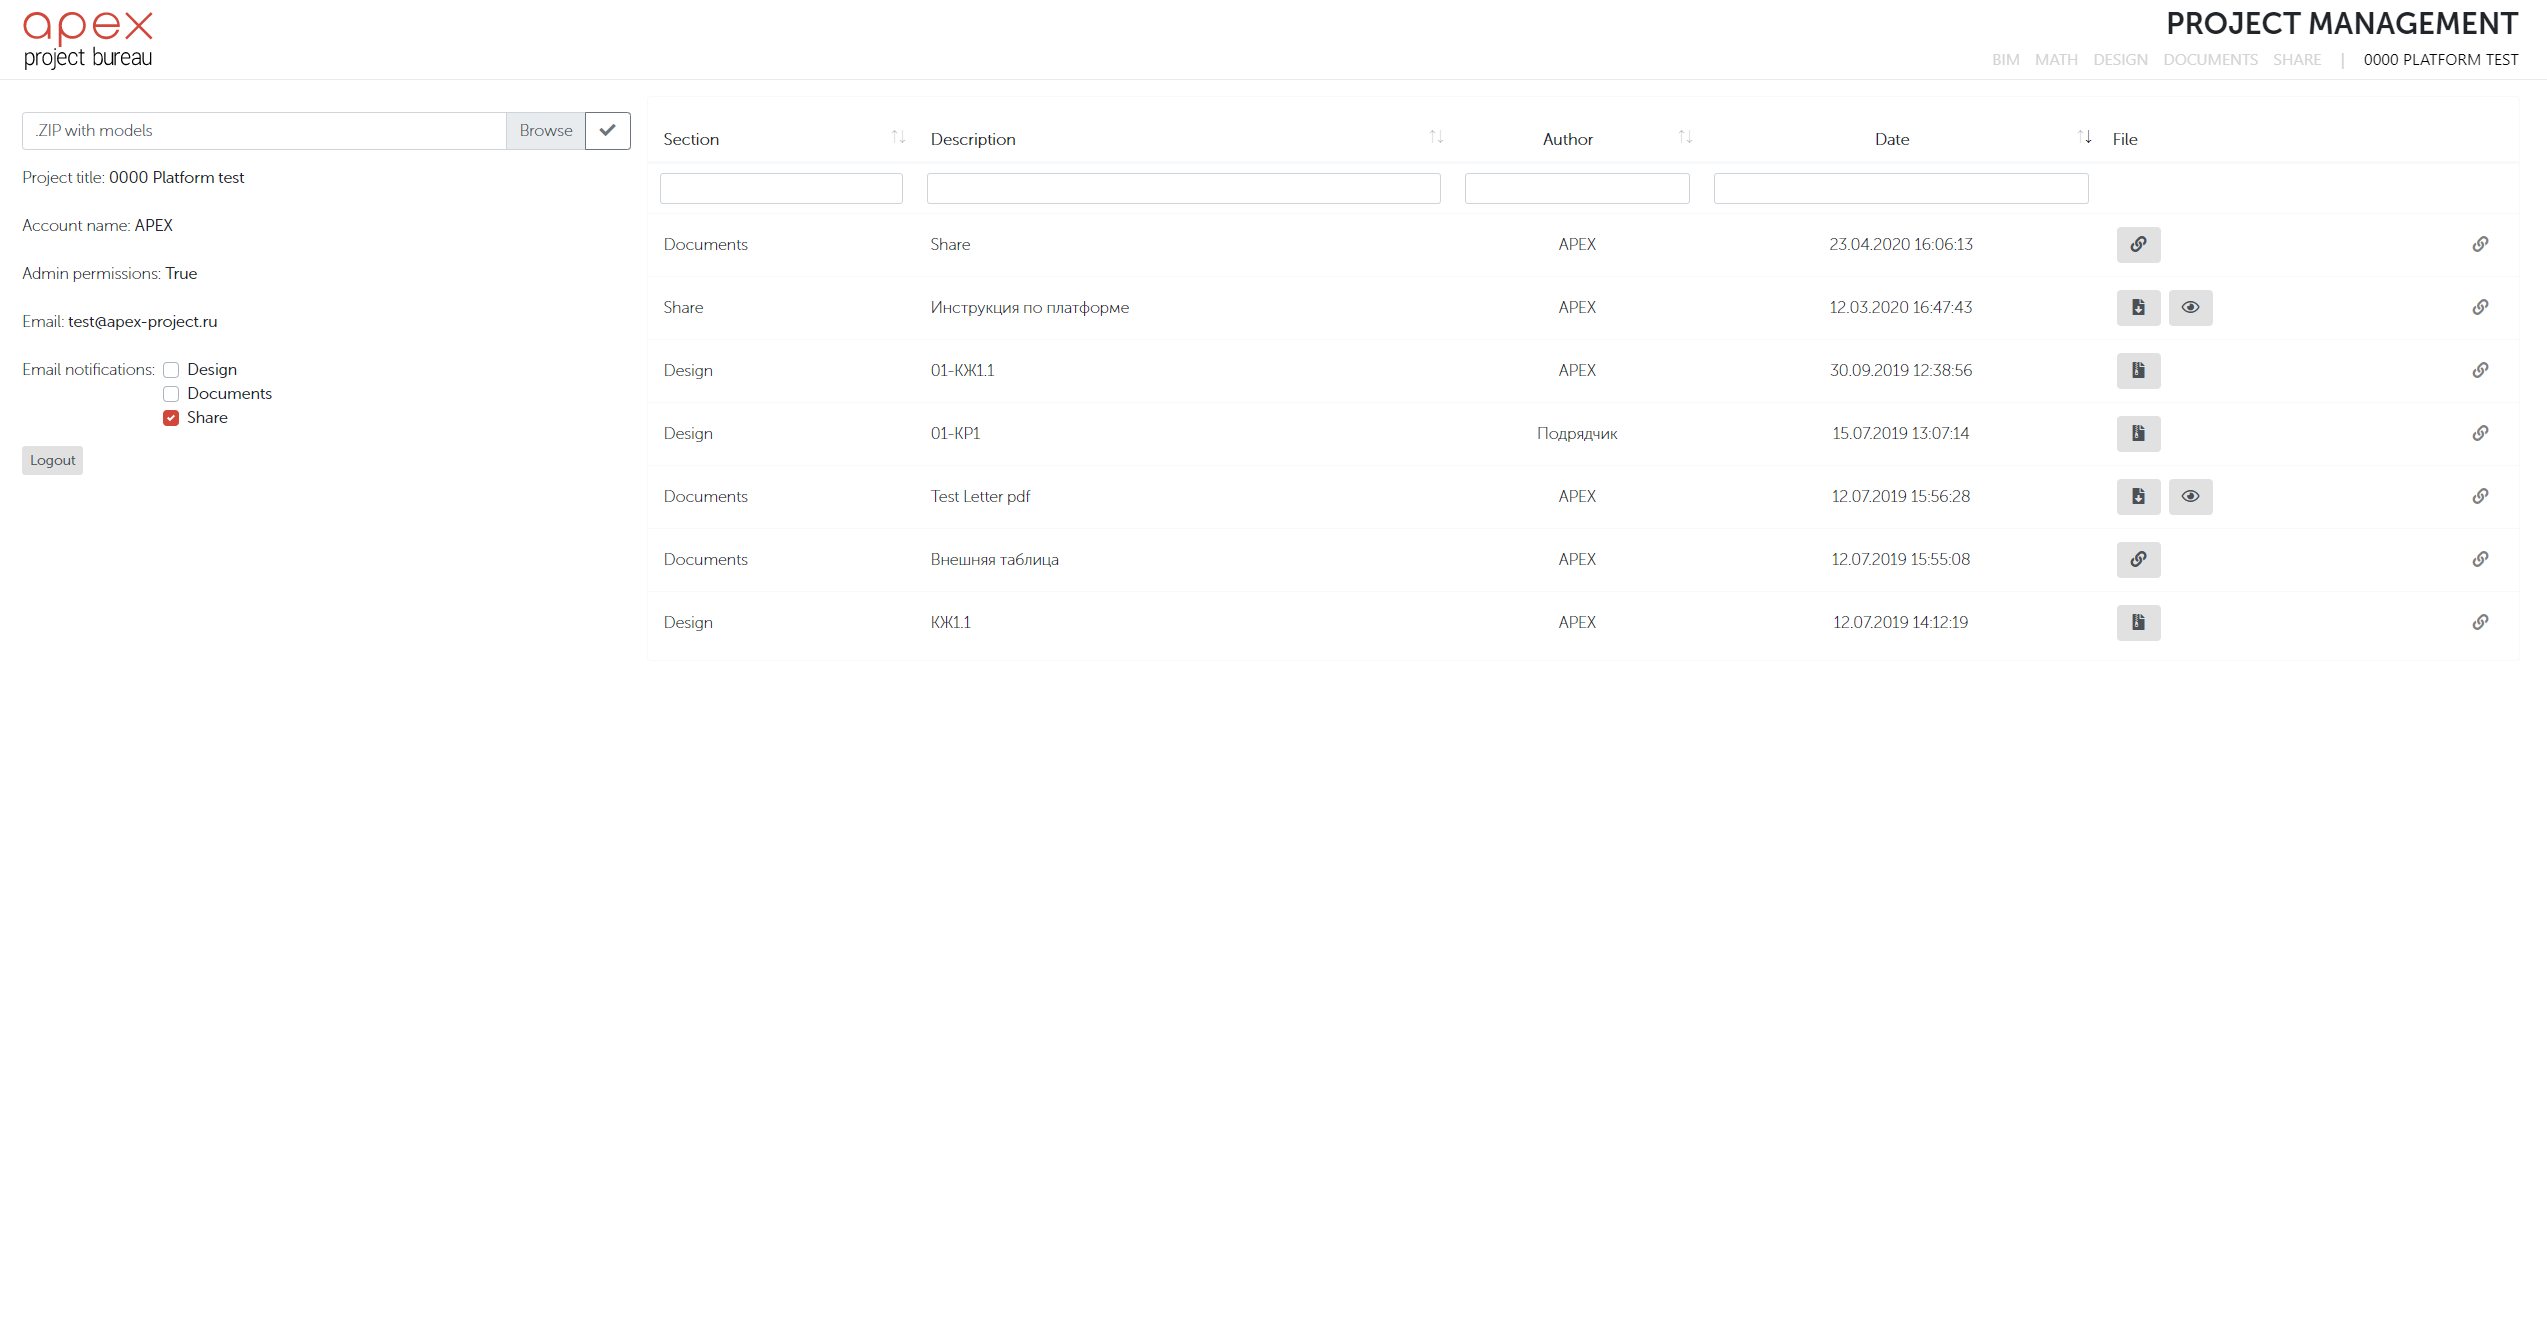This screenshot has width=2547, height=1325.
Task: Download archive file for 01-КР1 row
Action: pos(2138,434)
